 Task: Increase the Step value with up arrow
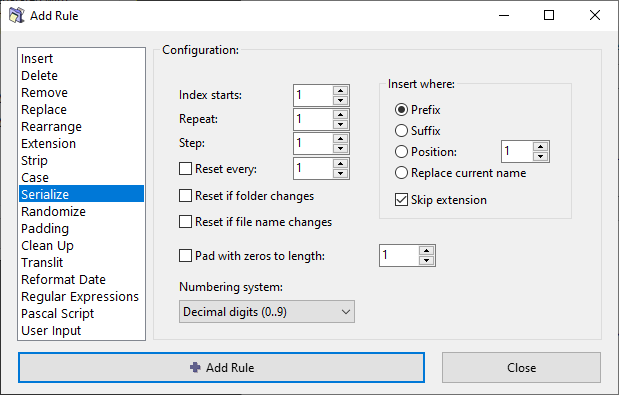coord(340,139)
